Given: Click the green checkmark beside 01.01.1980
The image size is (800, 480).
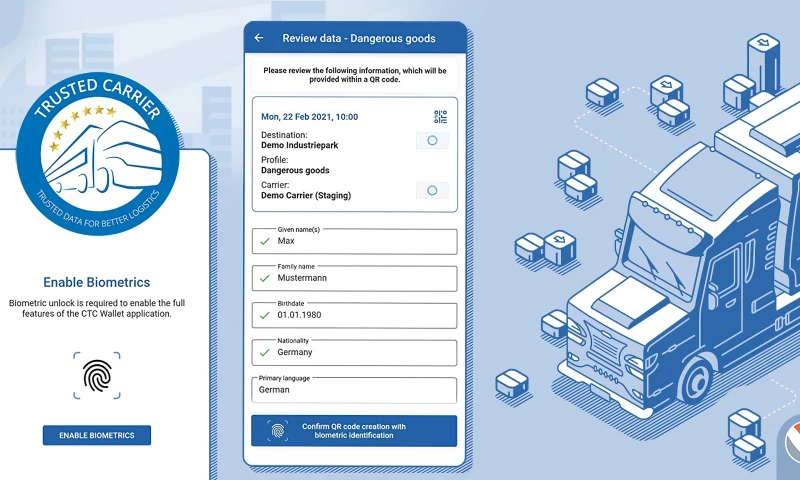Looking at the screenshot, I should tap(264, 315).
